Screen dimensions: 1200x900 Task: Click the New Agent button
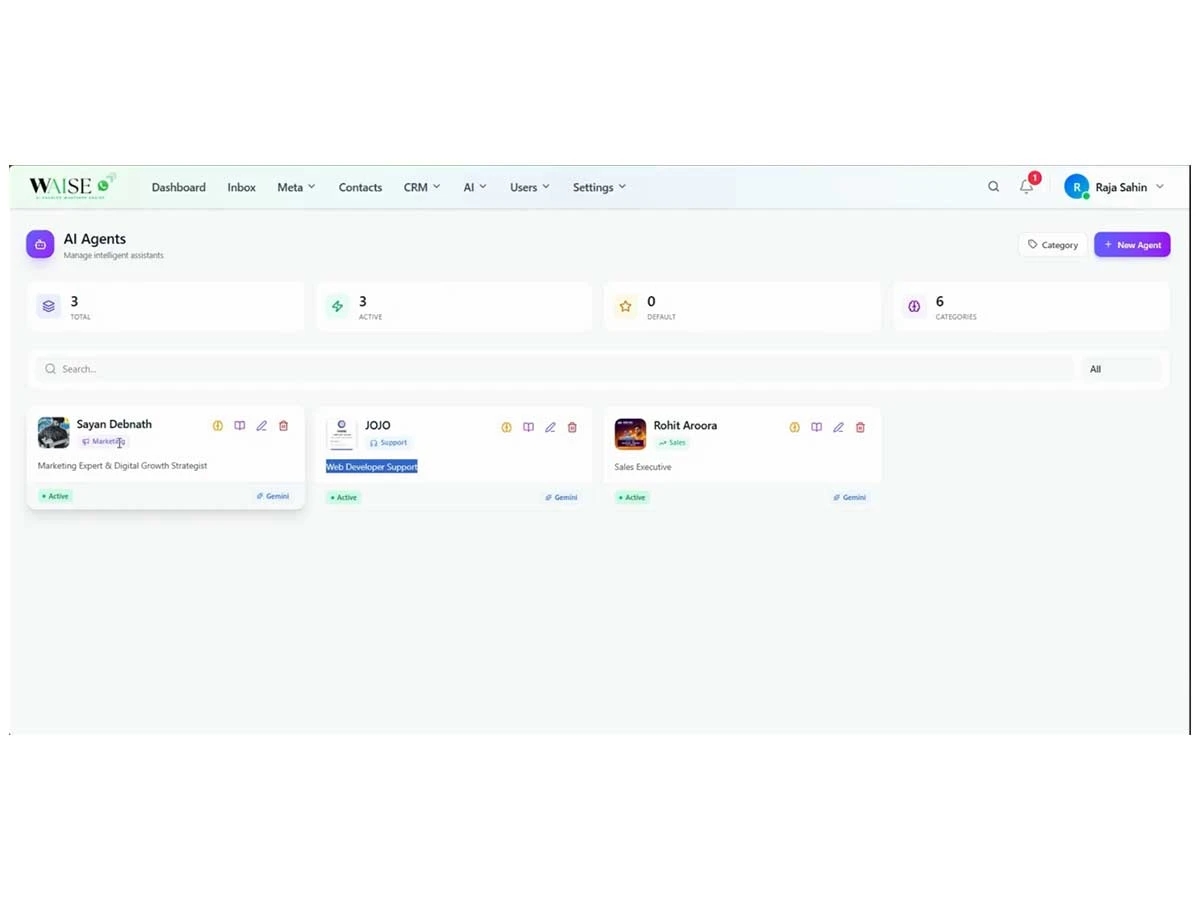(1132, 244)
